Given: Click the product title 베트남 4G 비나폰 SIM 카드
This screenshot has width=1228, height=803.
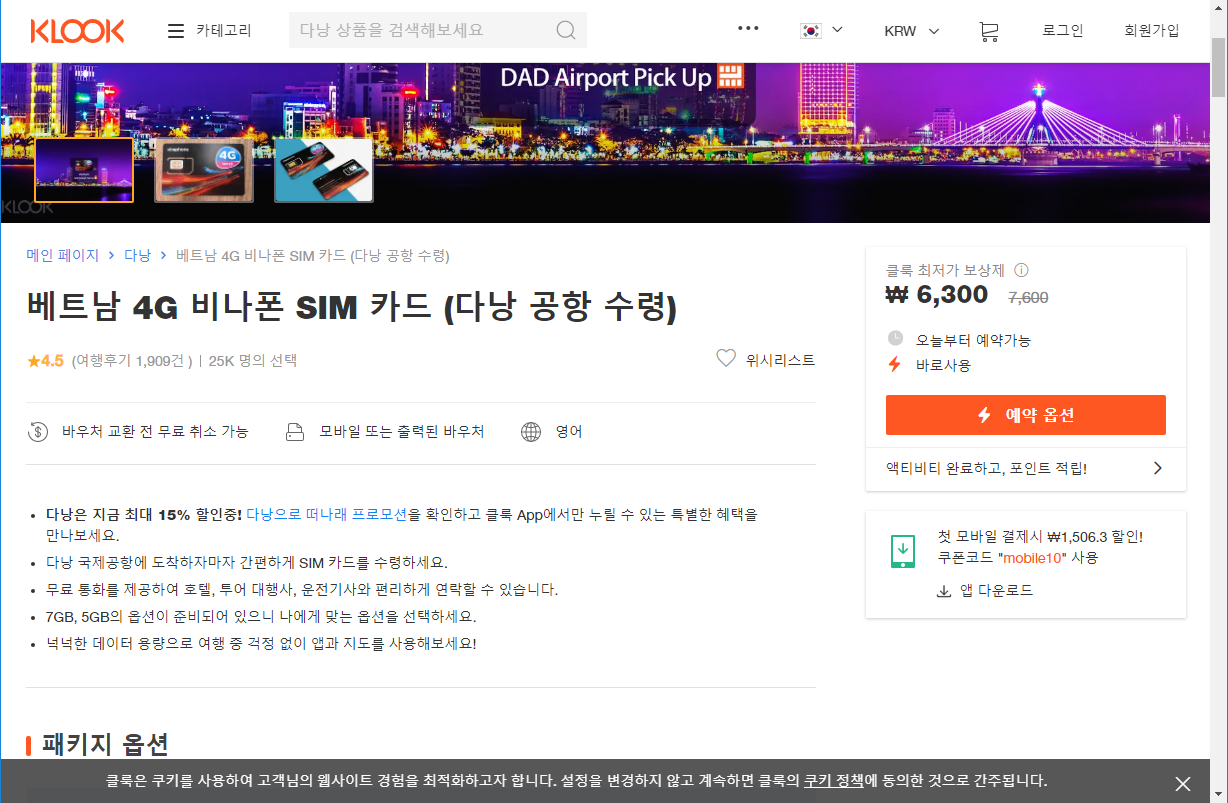Looking at the screenshot, I should point(352,307).
